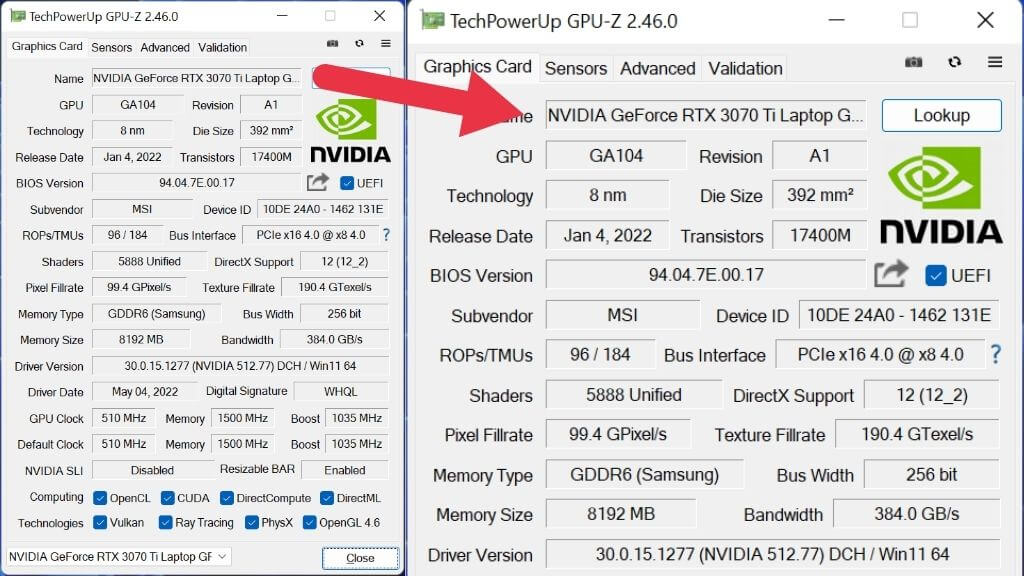Toggle the DirectCompute checkbox
The image size is (1024, 576).
coord(227,498)
